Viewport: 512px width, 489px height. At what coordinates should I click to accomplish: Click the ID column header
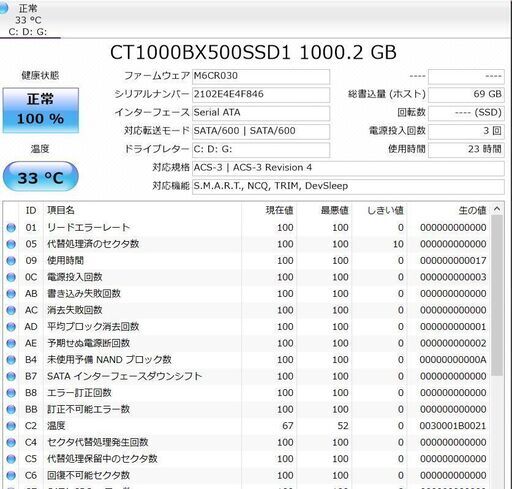point(31,210)
